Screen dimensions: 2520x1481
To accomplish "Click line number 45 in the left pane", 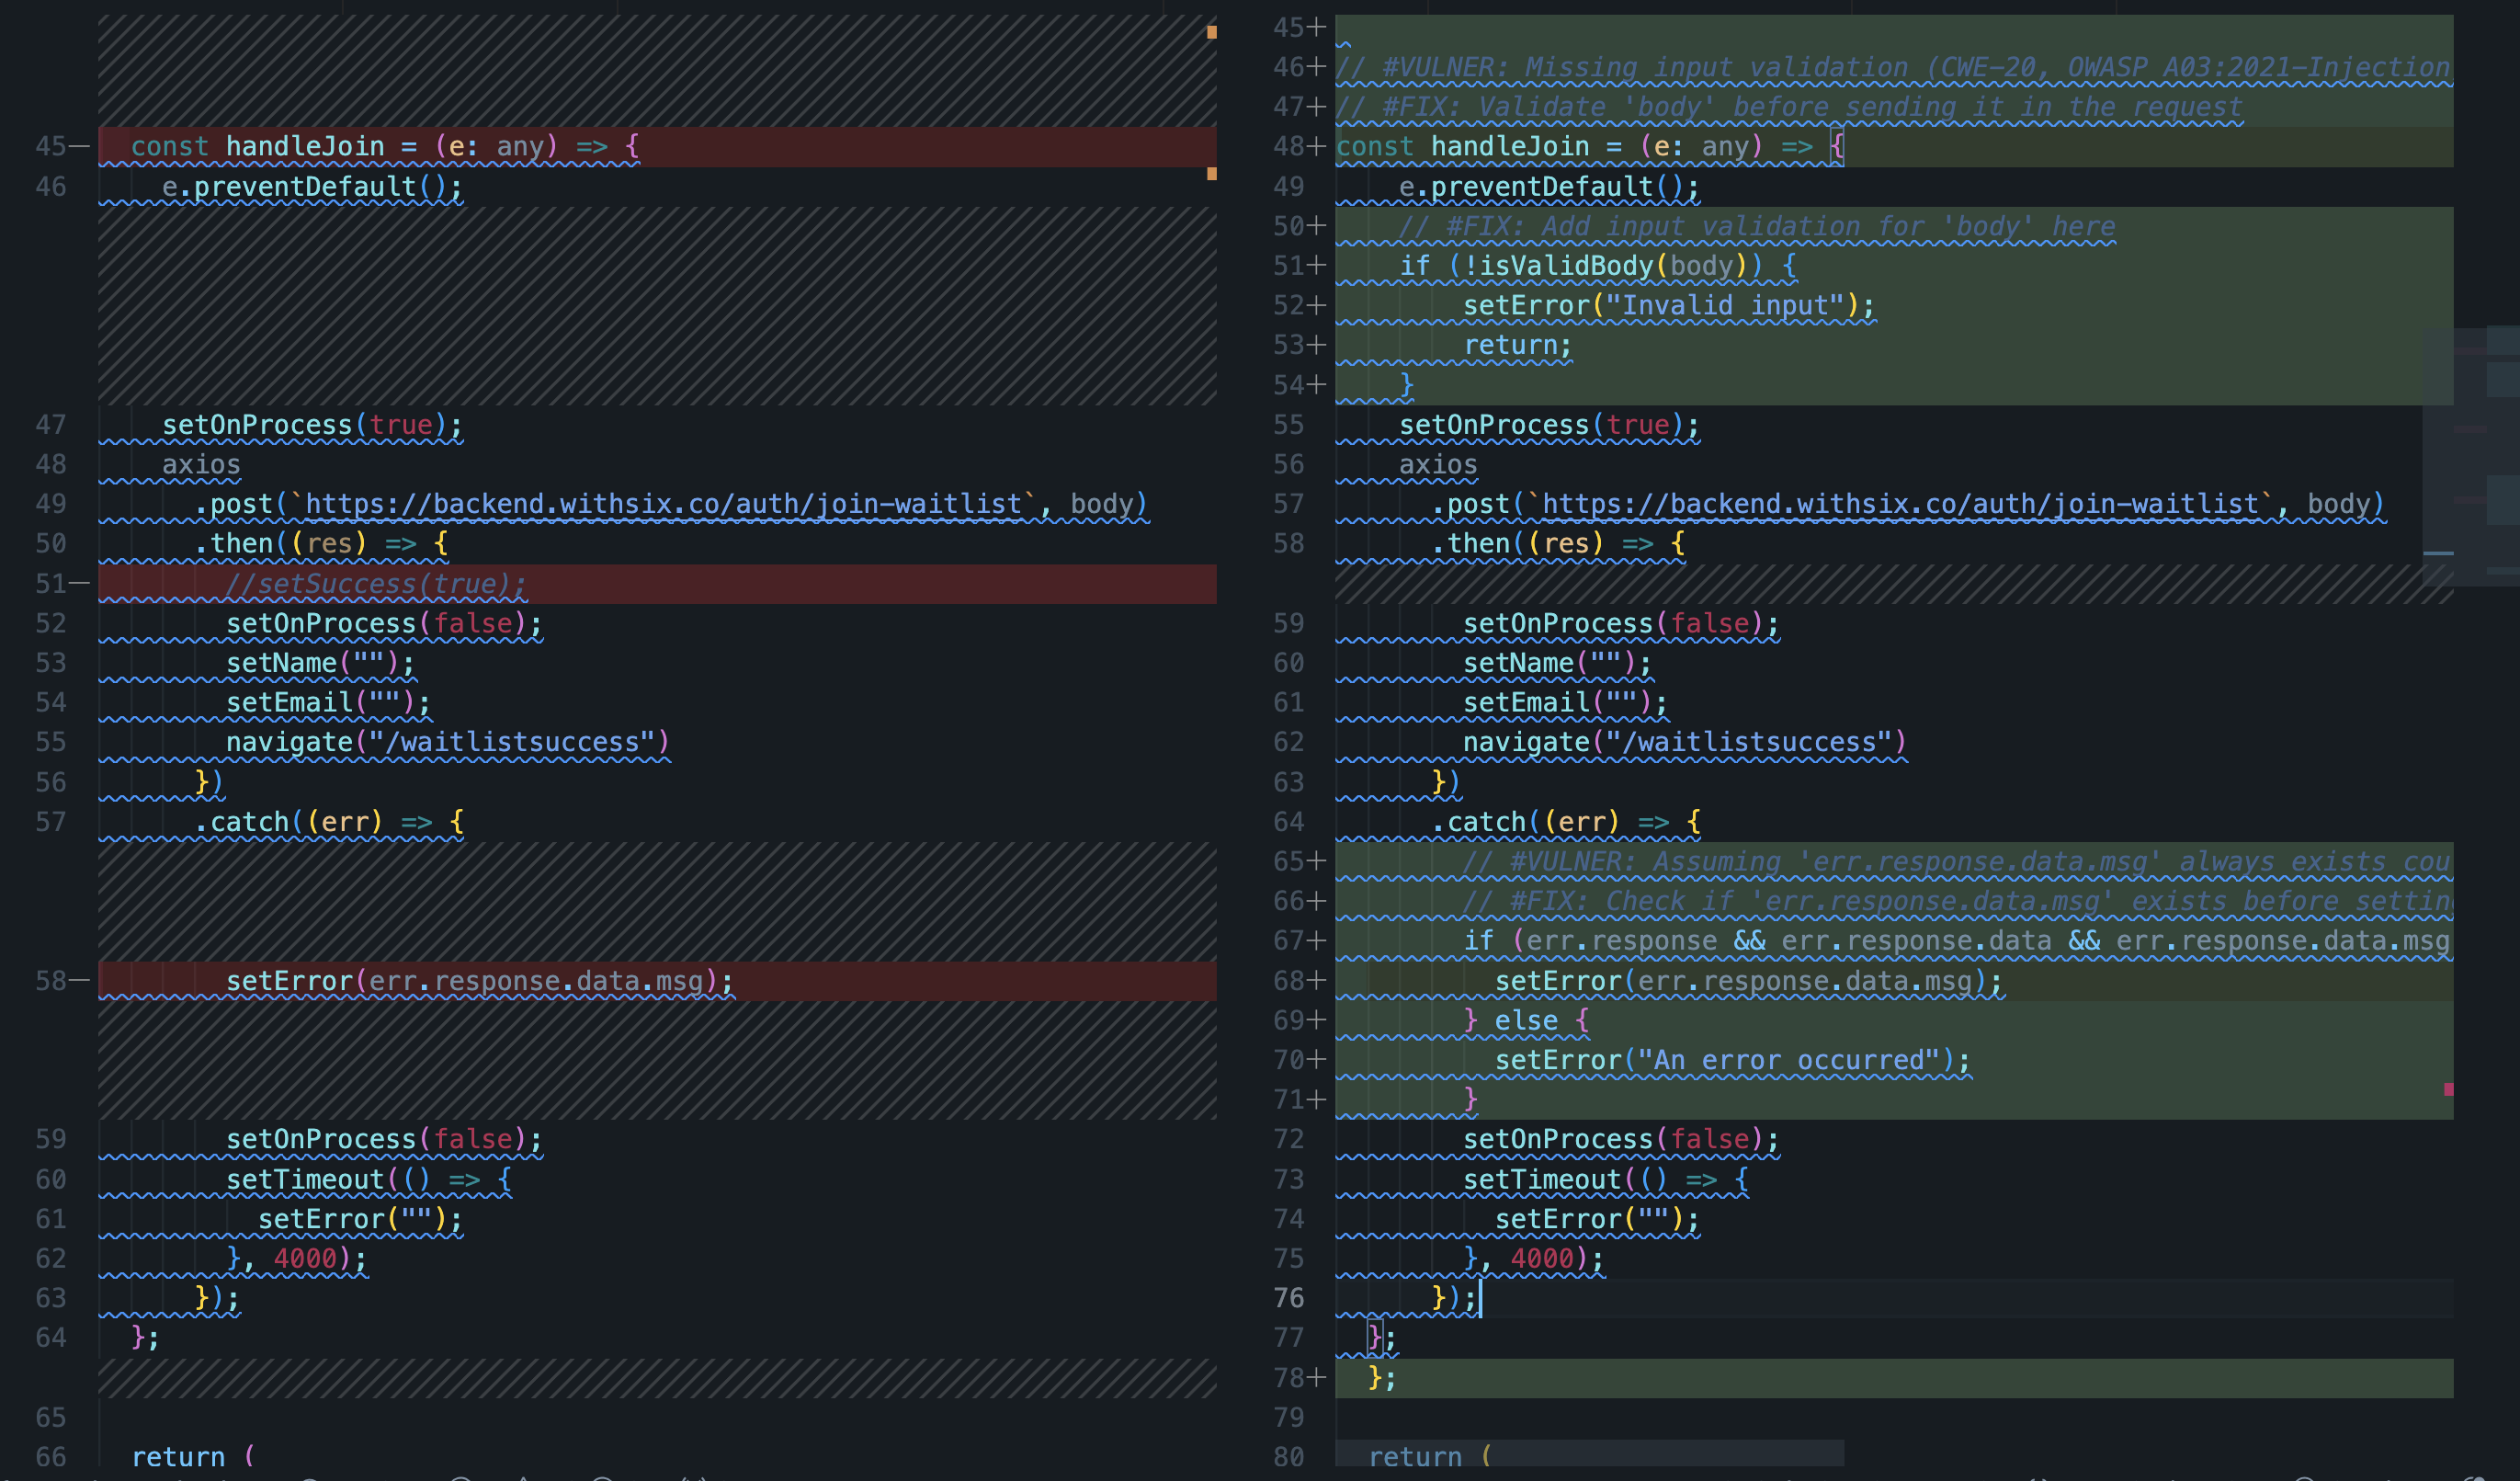I will 49,146.
